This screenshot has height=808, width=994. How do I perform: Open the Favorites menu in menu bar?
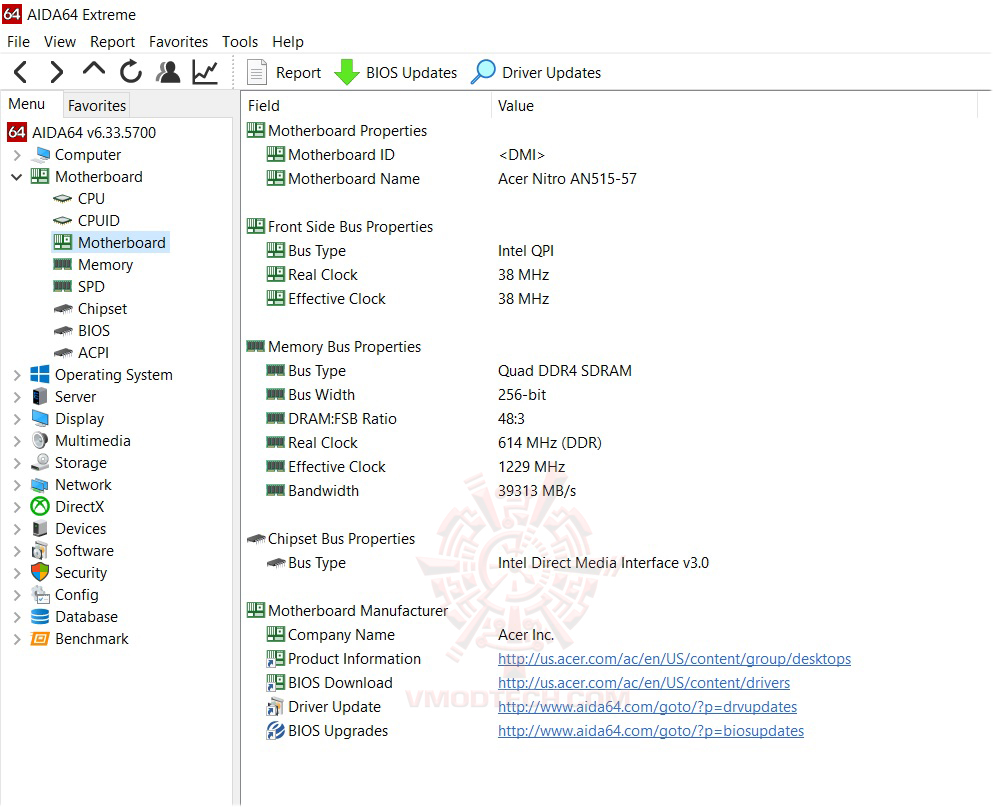point(178,42)
